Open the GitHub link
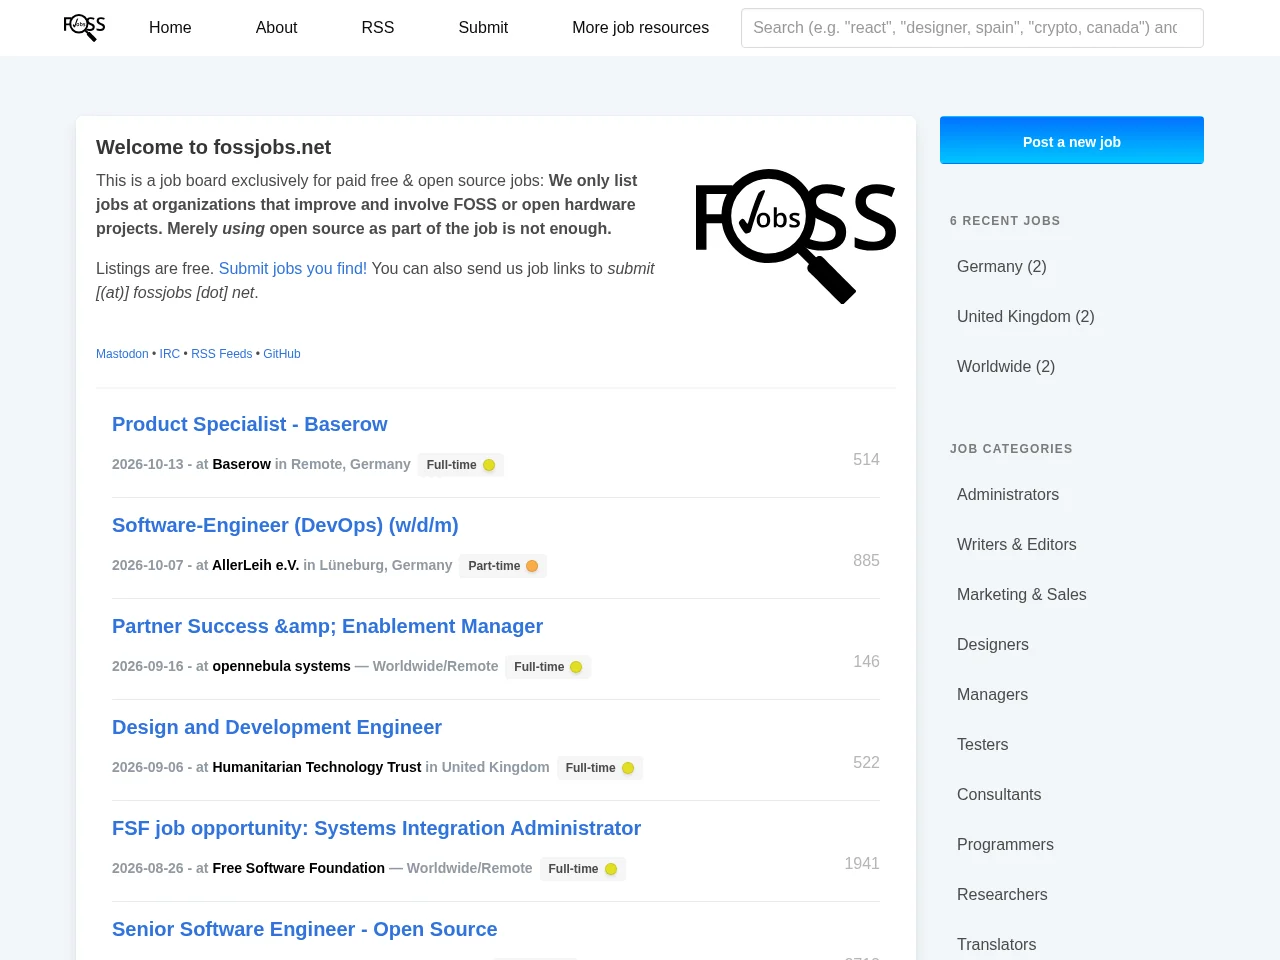 (282, 354)
